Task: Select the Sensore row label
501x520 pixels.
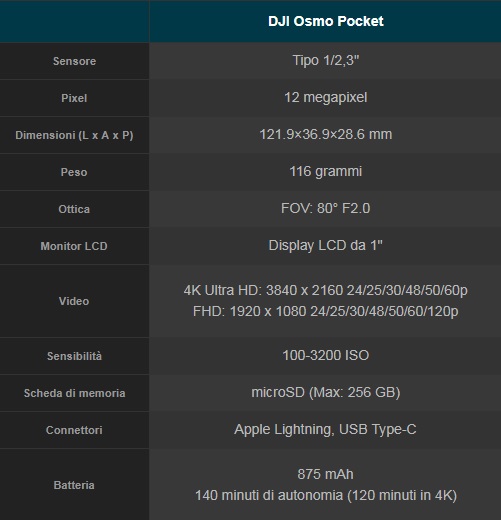Action: (74, 61)
